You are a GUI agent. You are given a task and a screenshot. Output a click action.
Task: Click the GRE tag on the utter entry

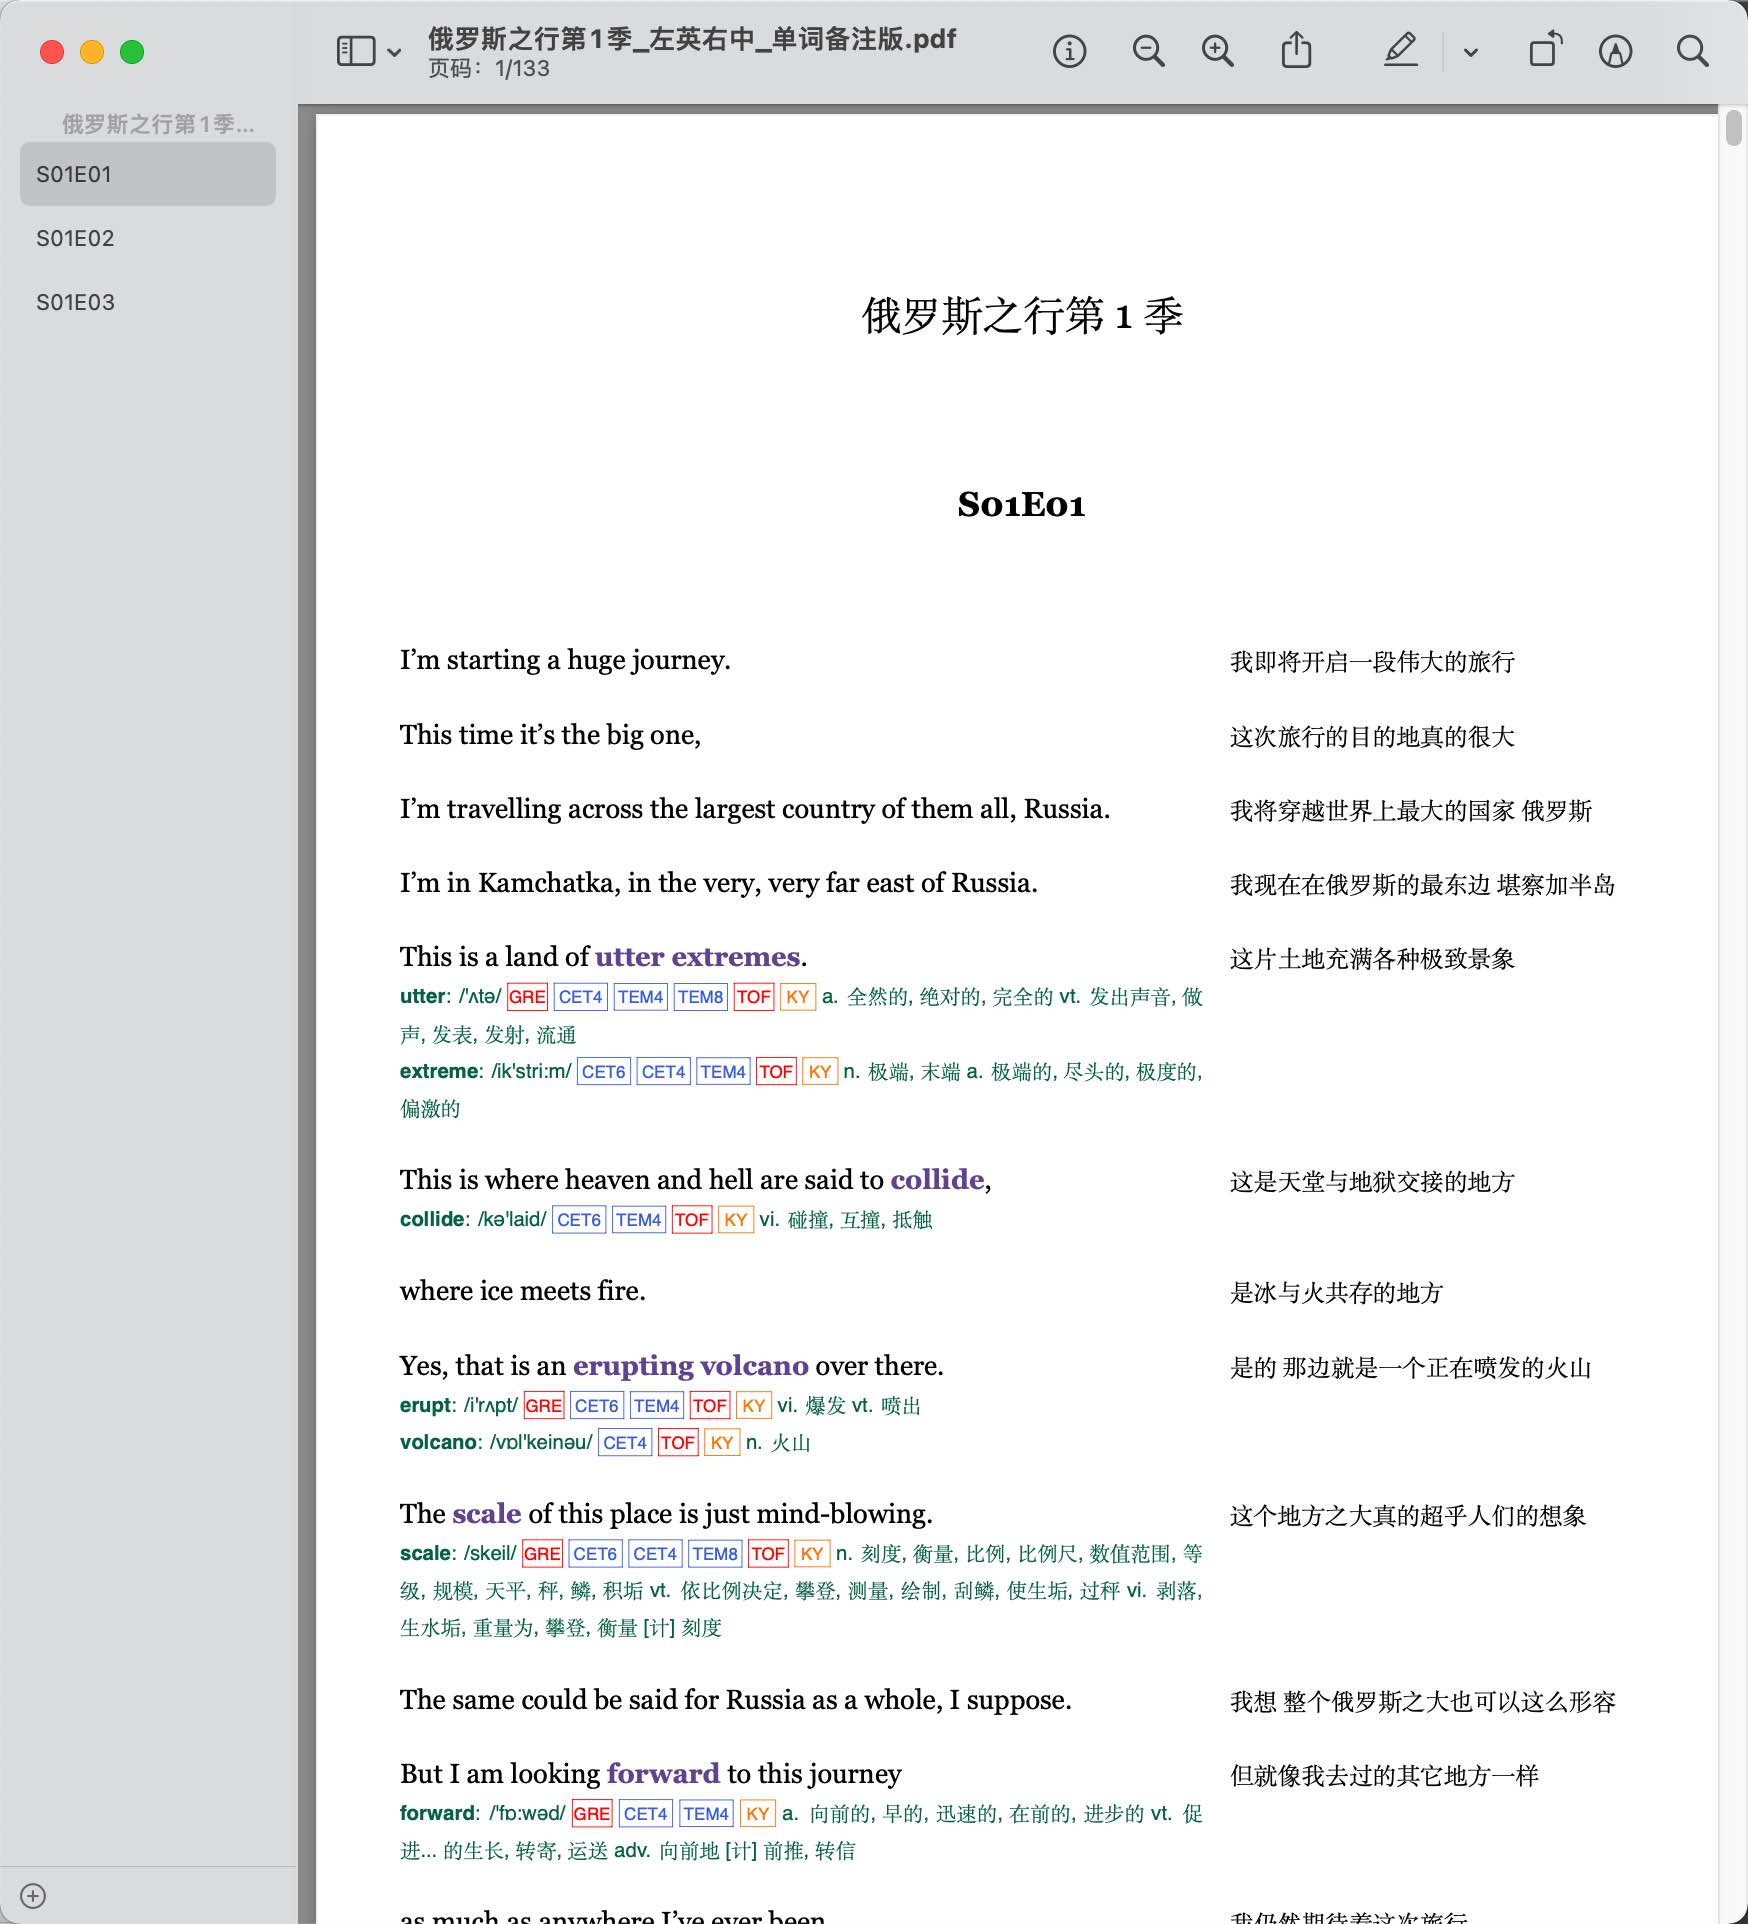click(527, 997)
